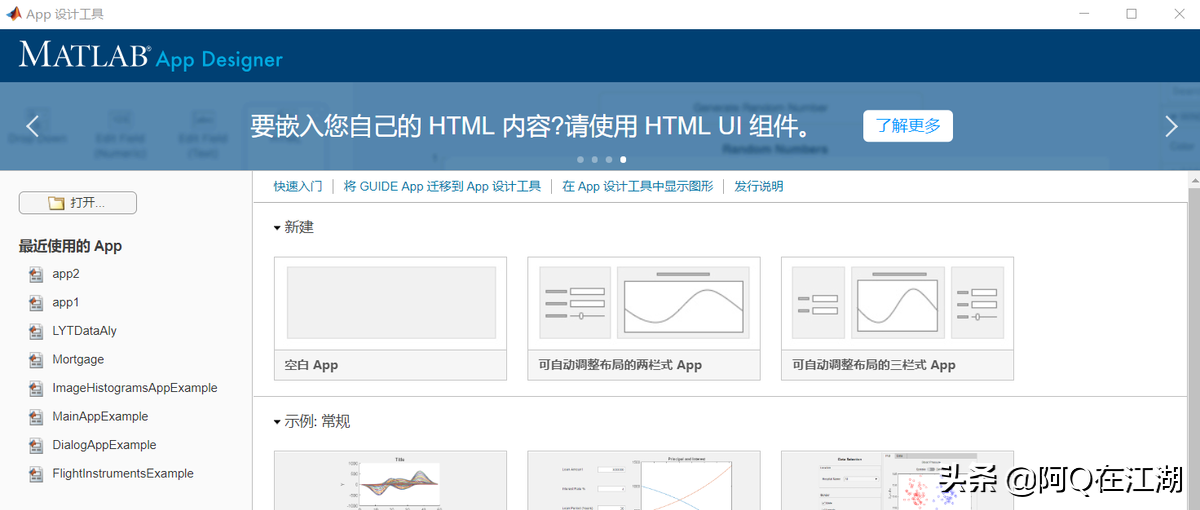Click the FlightInstrumentsExample file icon
Screen dimensions: 1200x510
36,474
